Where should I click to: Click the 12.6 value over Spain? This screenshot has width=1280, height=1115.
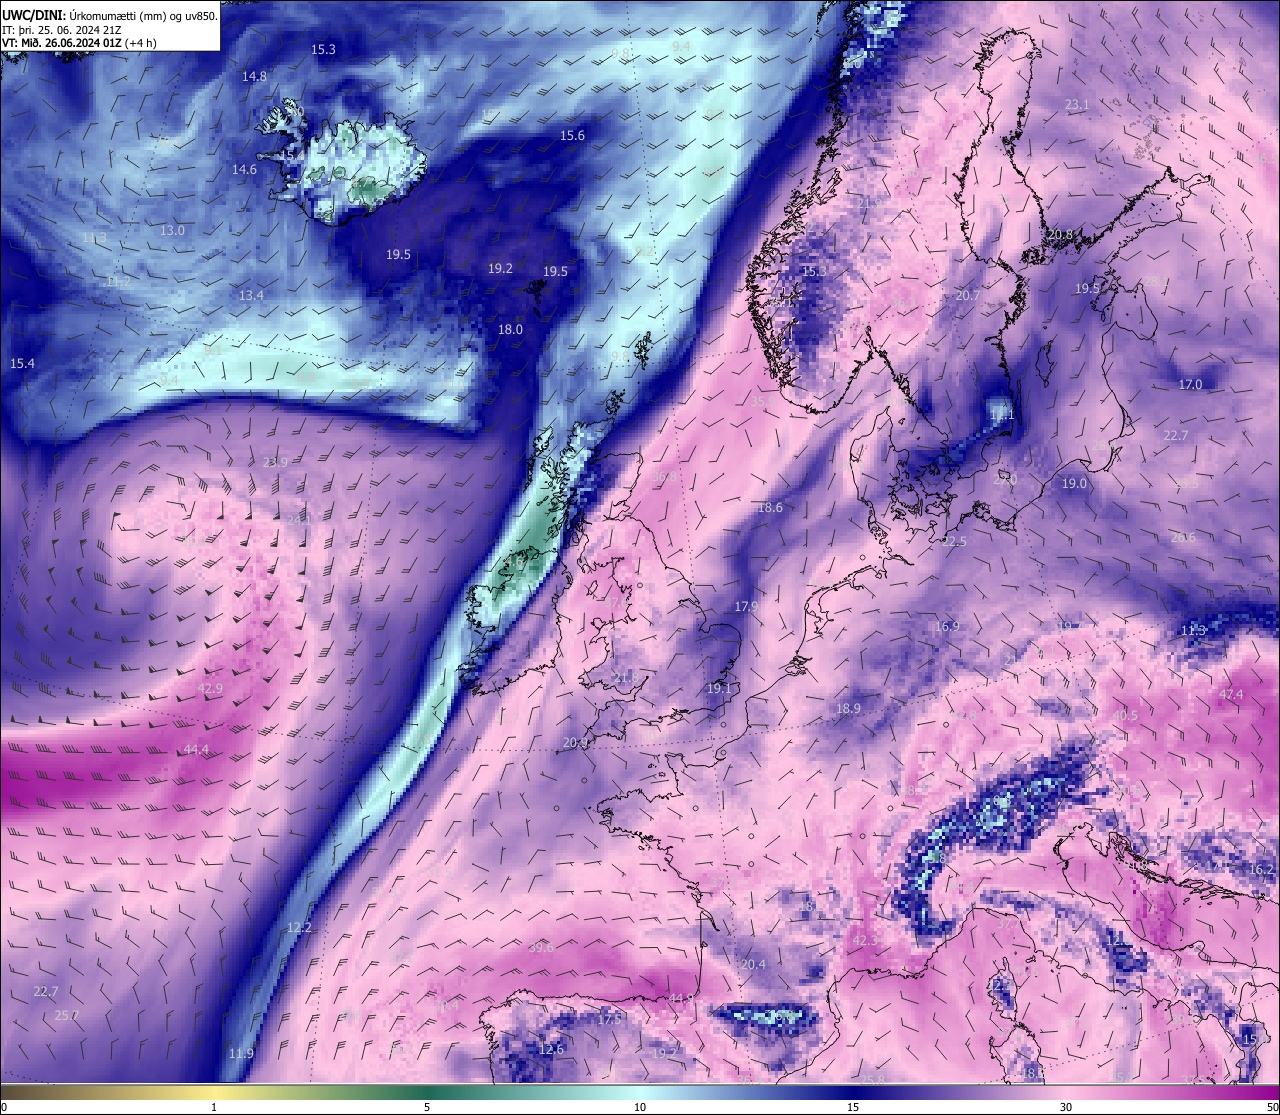point(551,1049)
